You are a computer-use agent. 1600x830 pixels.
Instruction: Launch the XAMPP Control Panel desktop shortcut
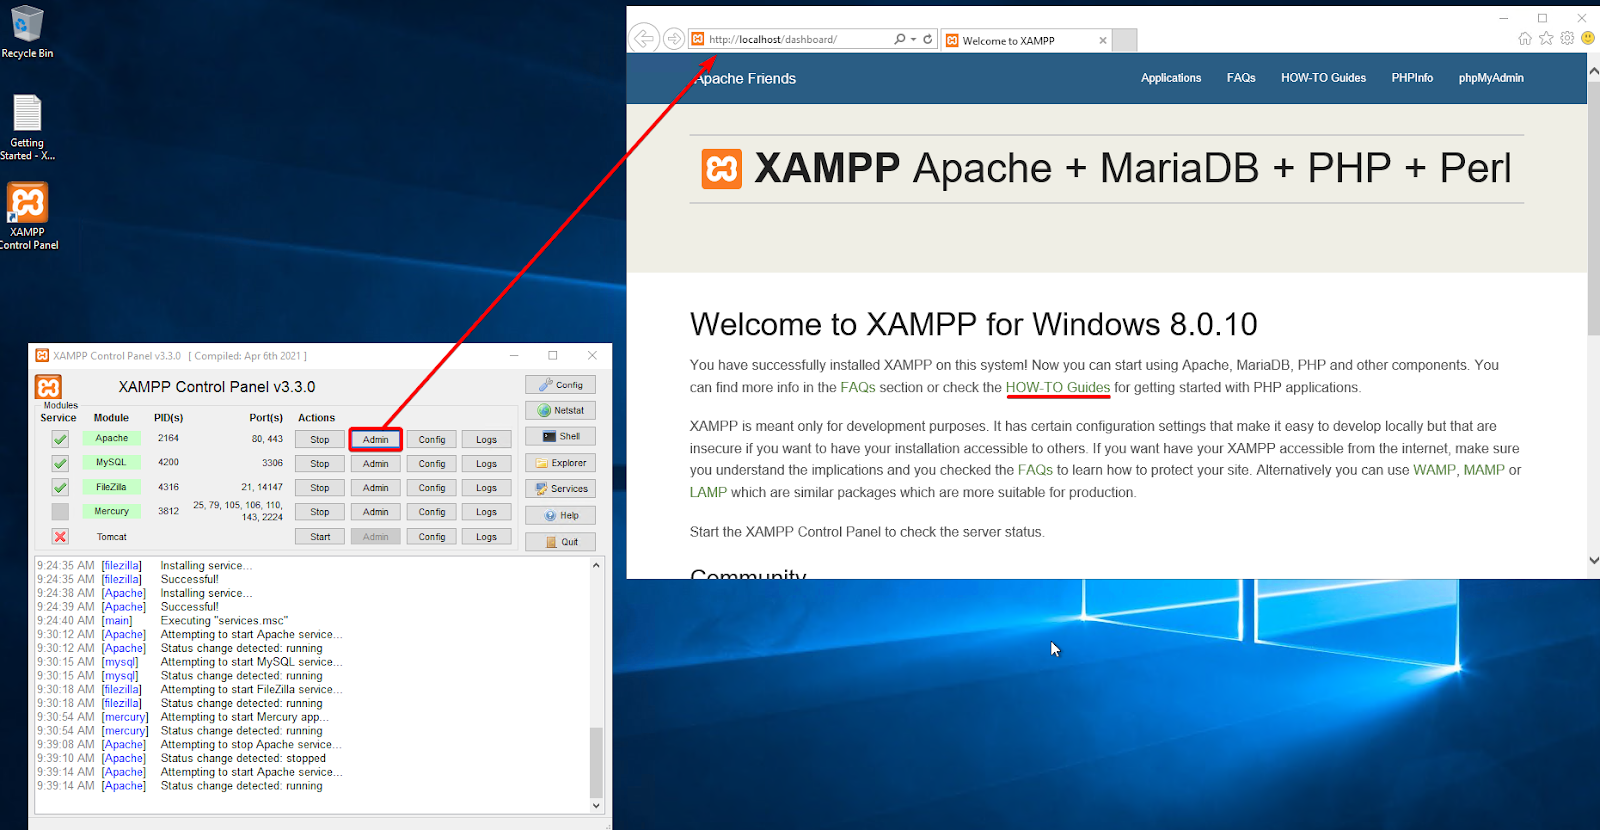tap(28, 216)
